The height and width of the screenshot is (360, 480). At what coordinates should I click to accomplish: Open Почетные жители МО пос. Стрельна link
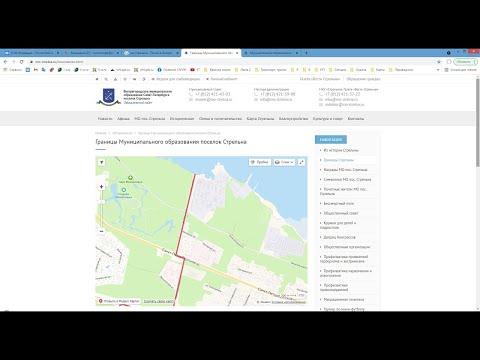[x=343, y=191]
